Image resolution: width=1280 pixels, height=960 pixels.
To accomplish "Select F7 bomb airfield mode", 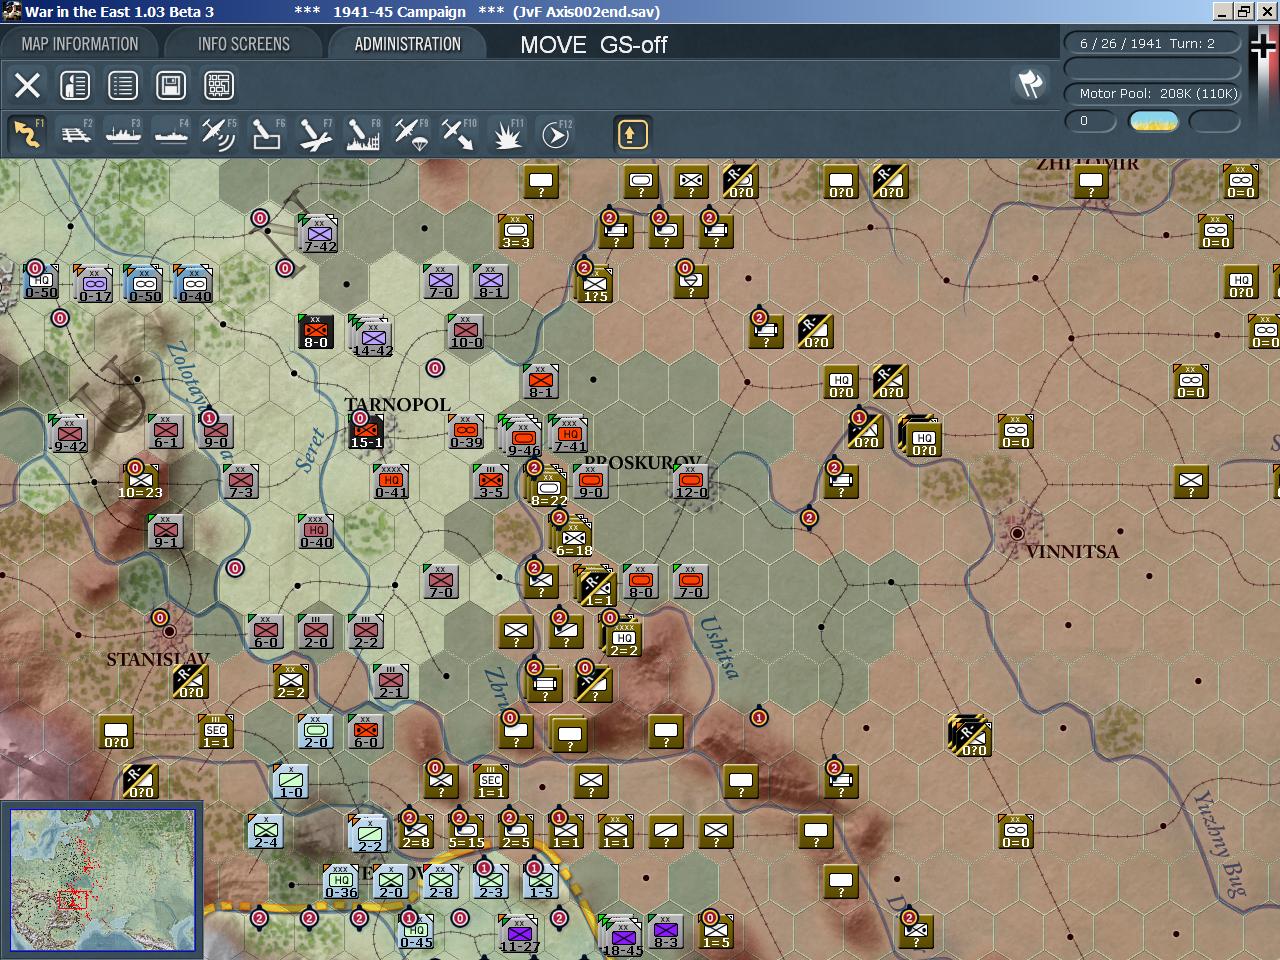I will coord(315,134).
